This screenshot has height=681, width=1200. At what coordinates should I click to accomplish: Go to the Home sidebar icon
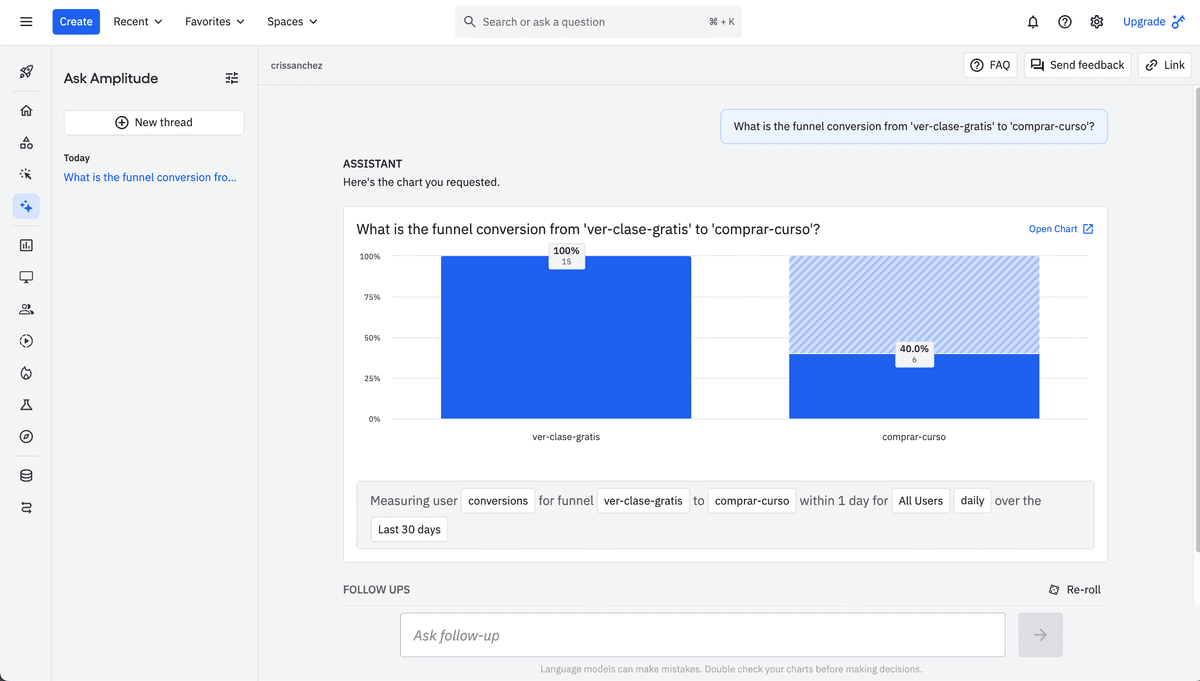(x=26, y=111)
